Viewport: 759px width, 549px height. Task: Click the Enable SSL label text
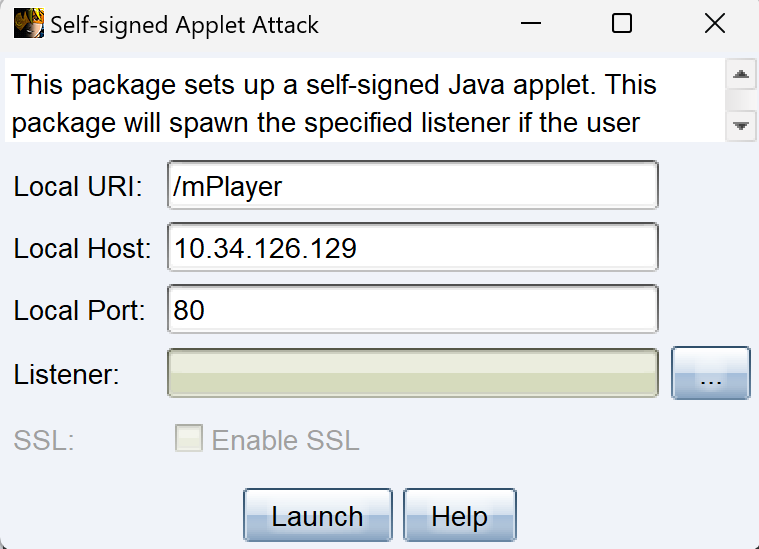pos(286,440)
